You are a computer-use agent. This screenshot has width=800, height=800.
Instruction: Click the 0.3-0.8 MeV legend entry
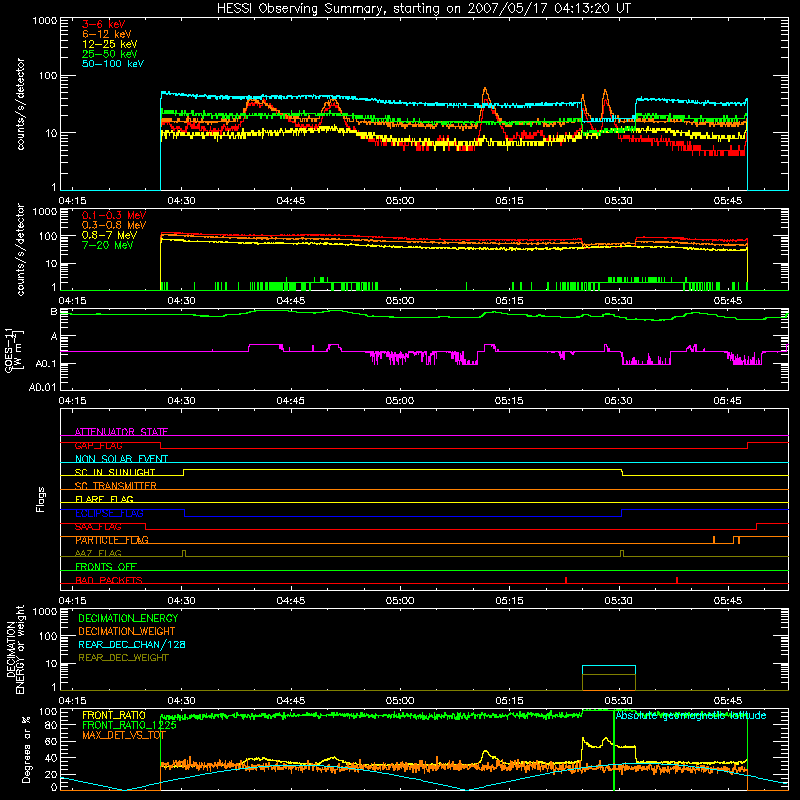(x=114, y=225)
